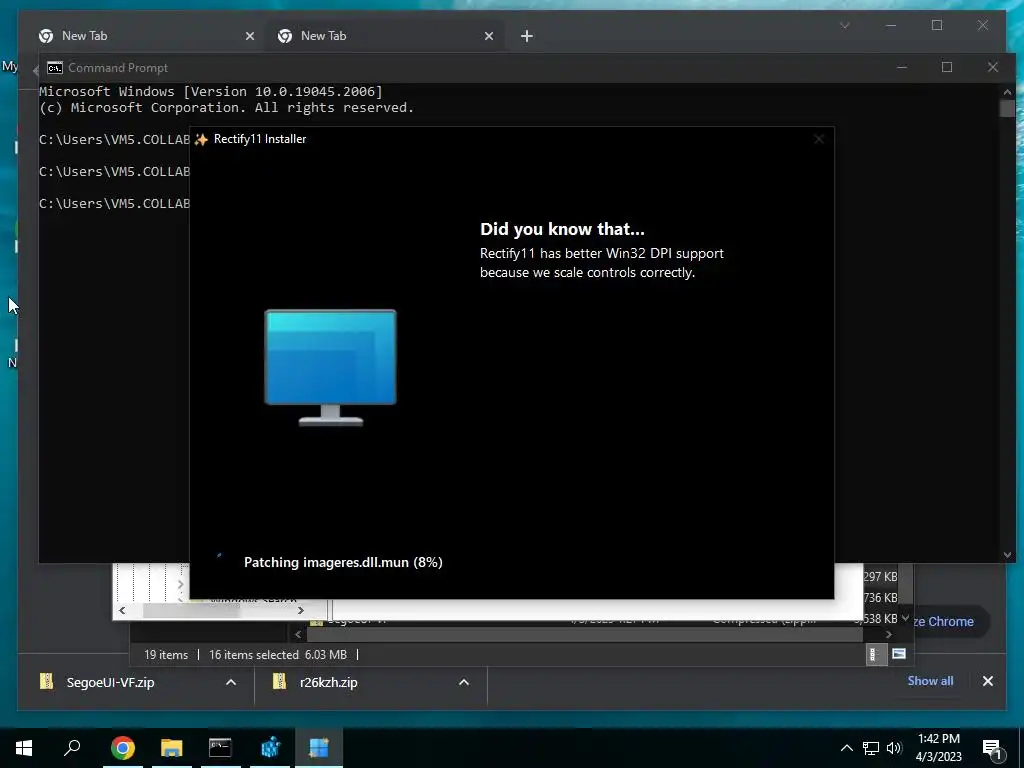Show hidden system tray icons

pyautogui.click(x=846, y=748)
